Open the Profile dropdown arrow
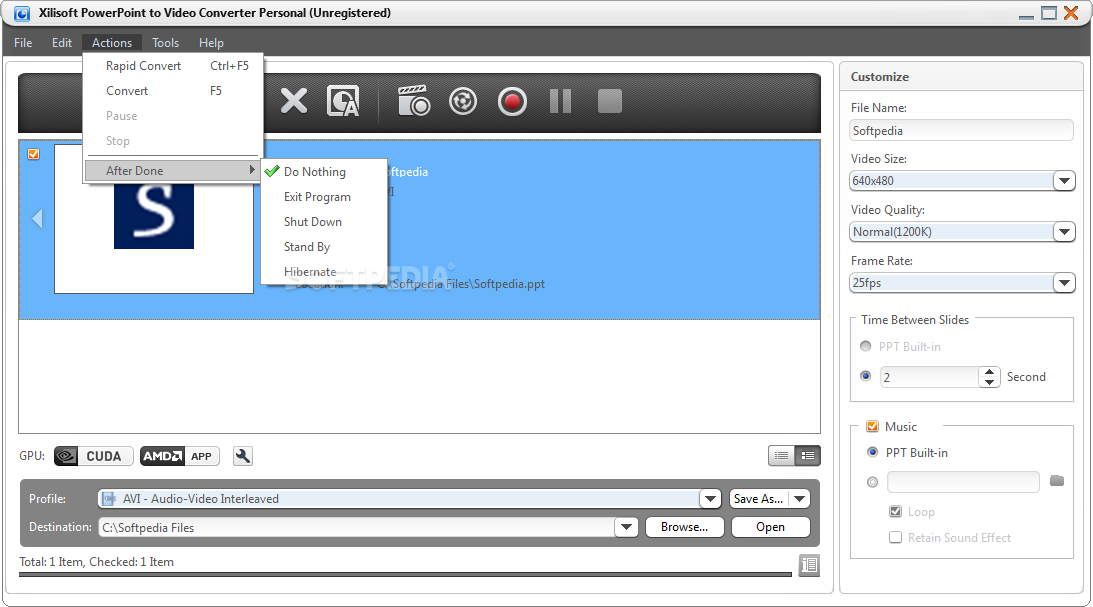1093x607 pixels. click(710, 499)
